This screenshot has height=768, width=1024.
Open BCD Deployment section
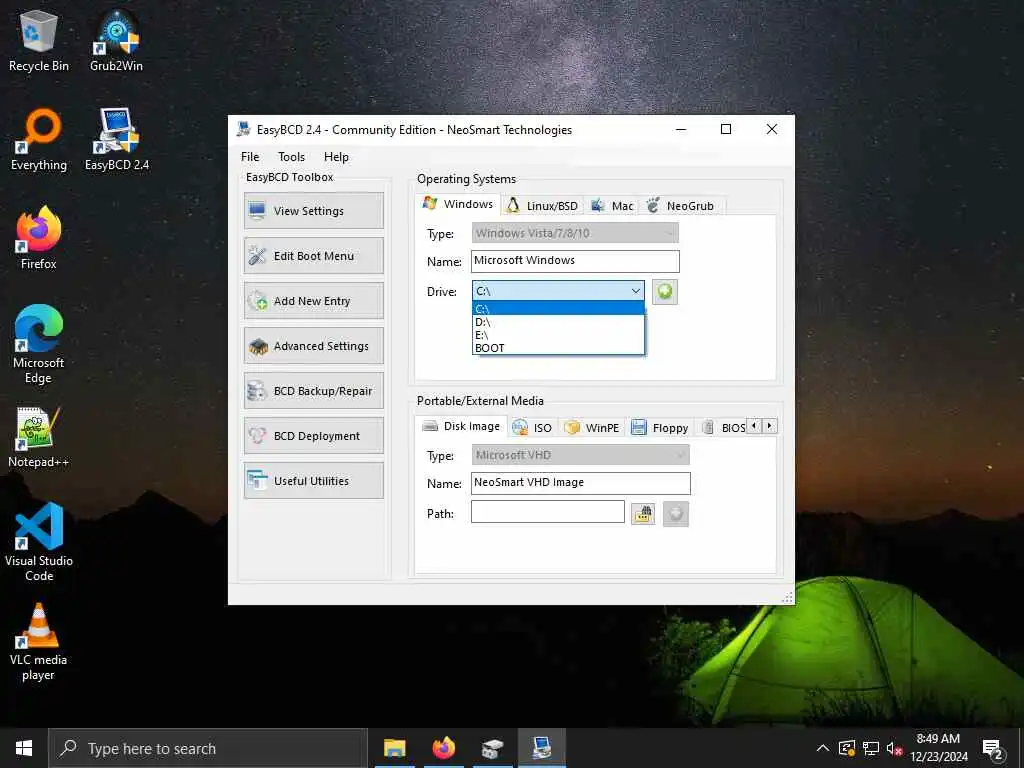(313, 436)
